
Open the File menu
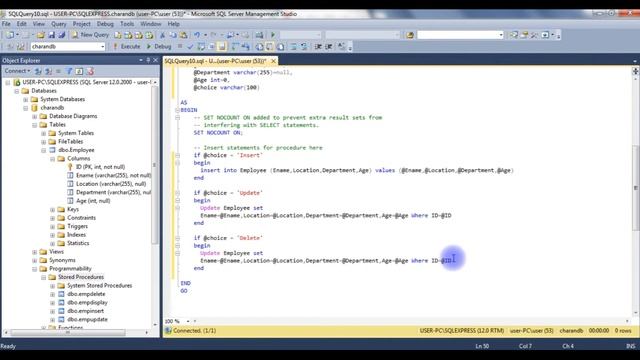tap(6, 24)
